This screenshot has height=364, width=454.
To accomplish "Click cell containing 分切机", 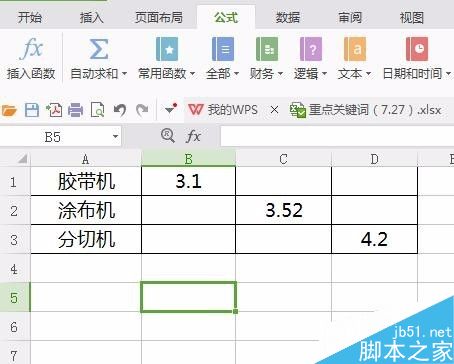I will coord(86,239).
